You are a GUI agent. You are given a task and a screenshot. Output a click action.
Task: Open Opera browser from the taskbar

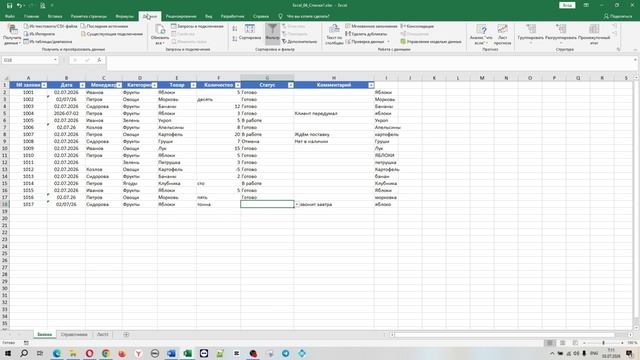coord(89,353)
